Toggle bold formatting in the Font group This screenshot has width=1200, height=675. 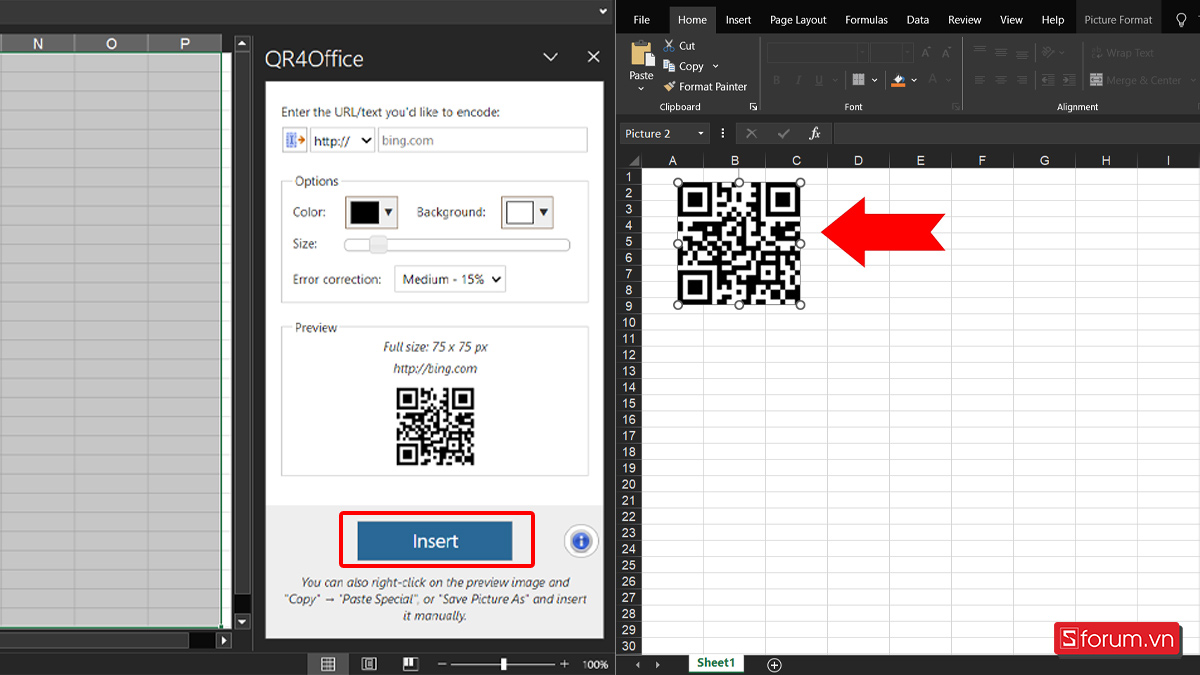coord(777,79)
